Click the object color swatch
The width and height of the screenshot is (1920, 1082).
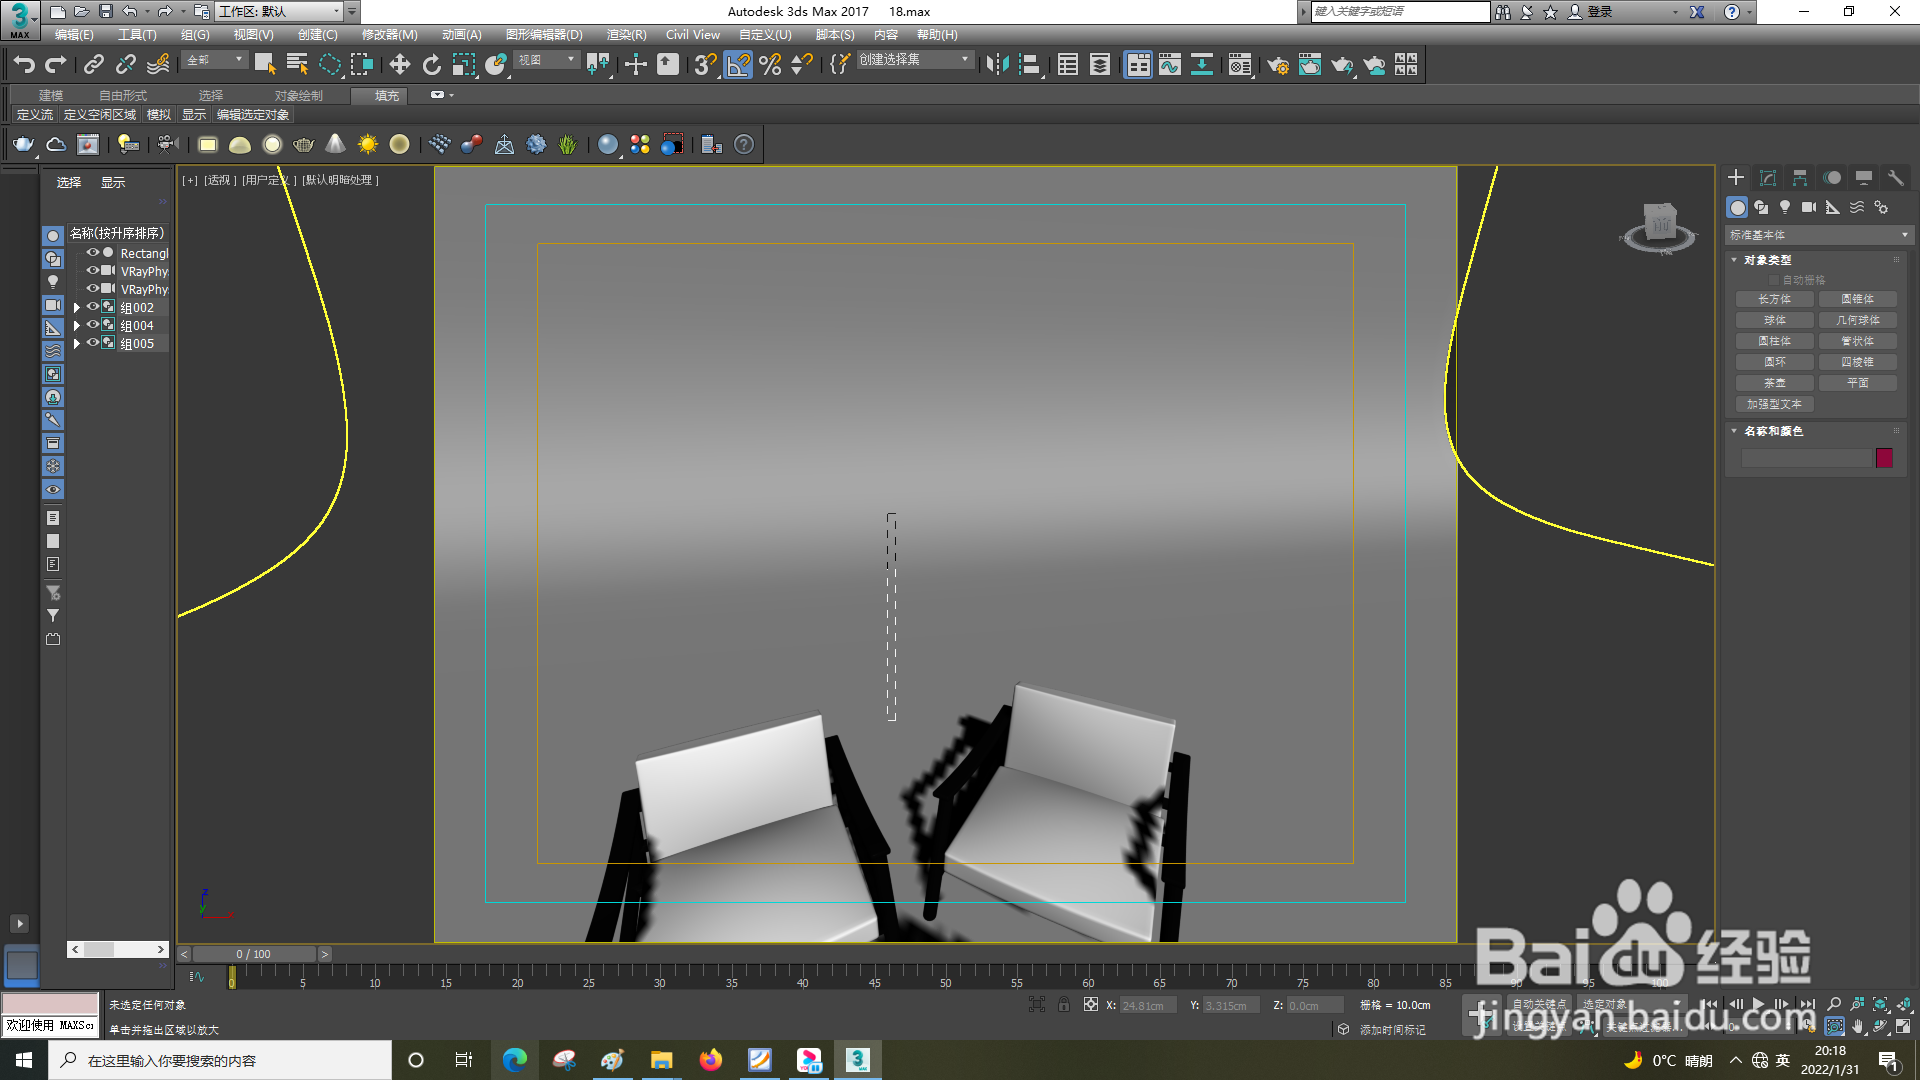(1884, 459)
